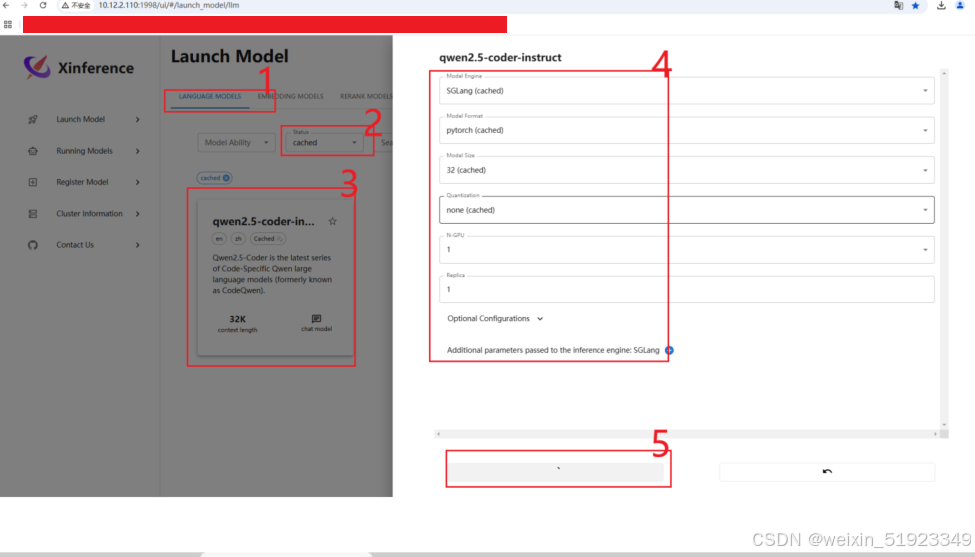Open the Quantization dropdown
The image size is (975, 557).
(x=686, y=210)
